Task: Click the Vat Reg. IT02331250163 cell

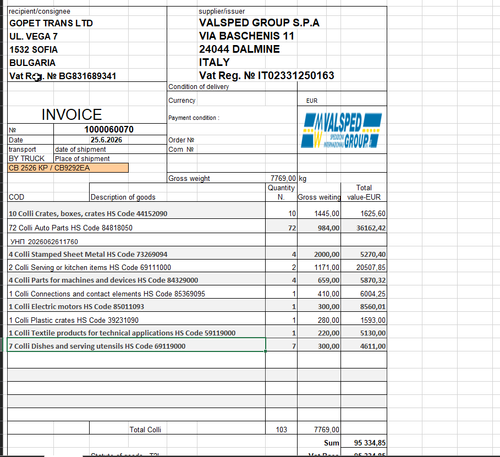Action: pos(266,75)
